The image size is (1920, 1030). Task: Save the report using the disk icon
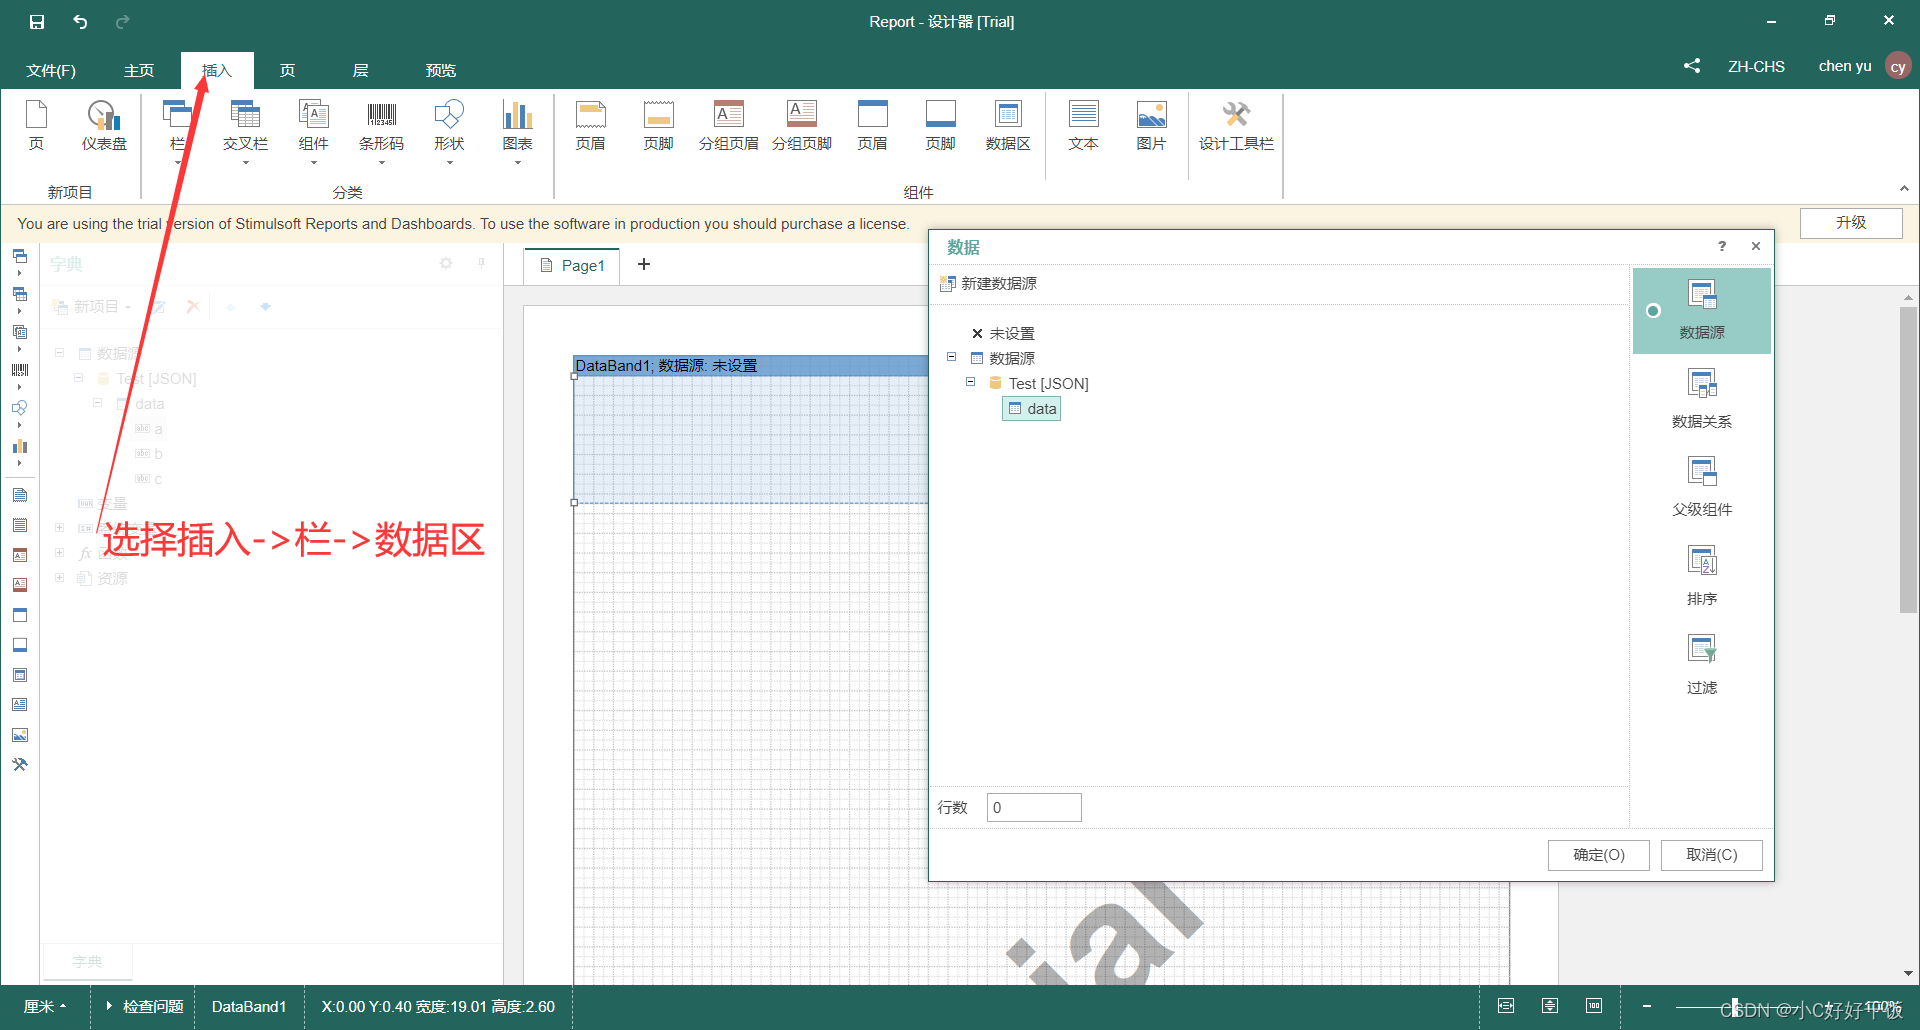[37, 21]
